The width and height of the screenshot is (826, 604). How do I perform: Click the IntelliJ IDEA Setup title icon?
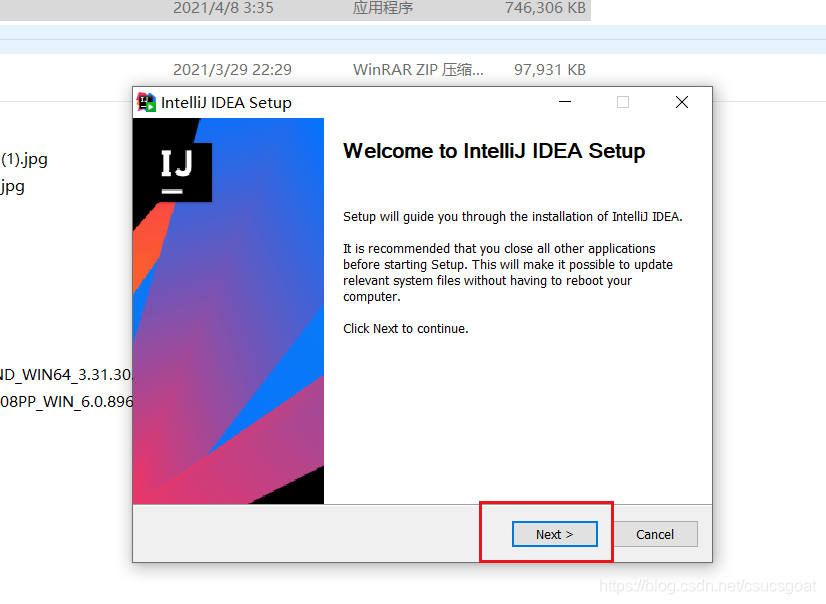click(x=146, y=102)
